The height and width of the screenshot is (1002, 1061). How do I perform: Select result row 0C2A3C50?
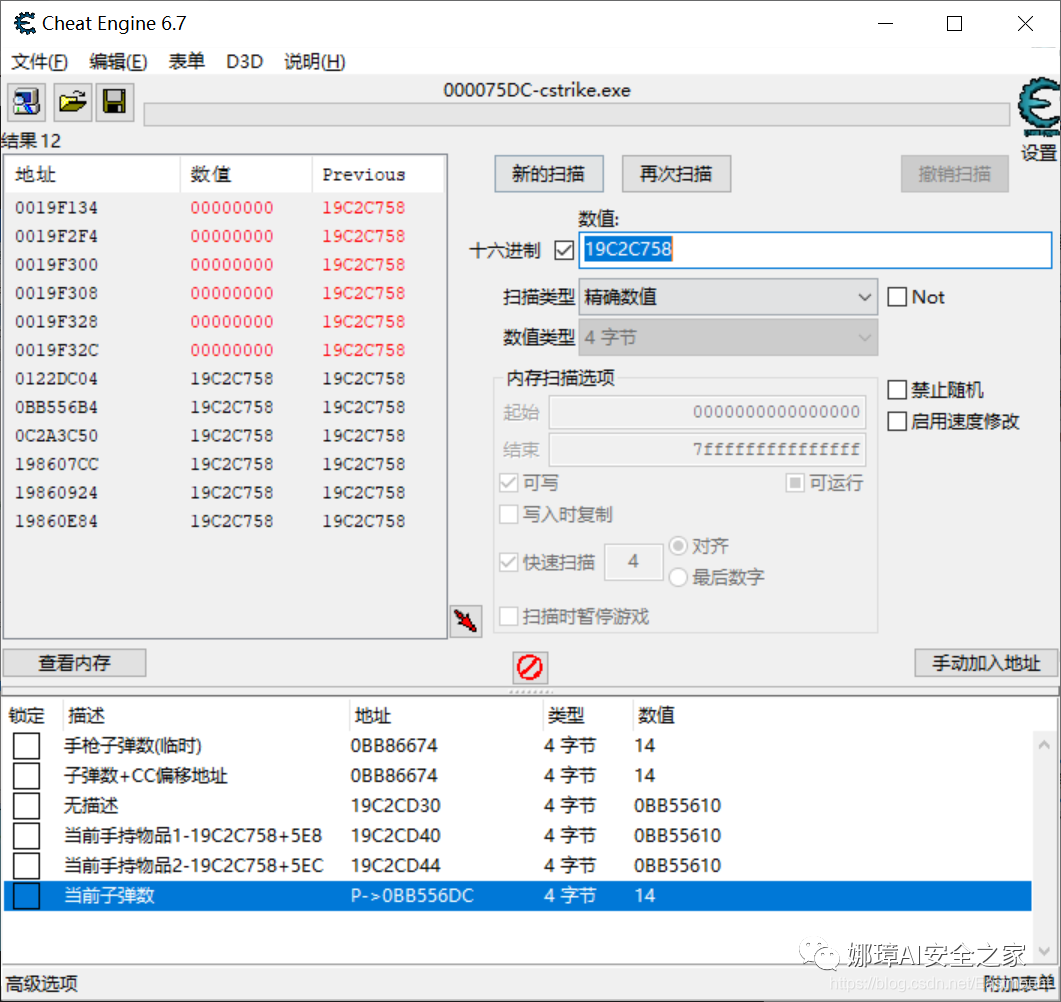tap(225, 436)
